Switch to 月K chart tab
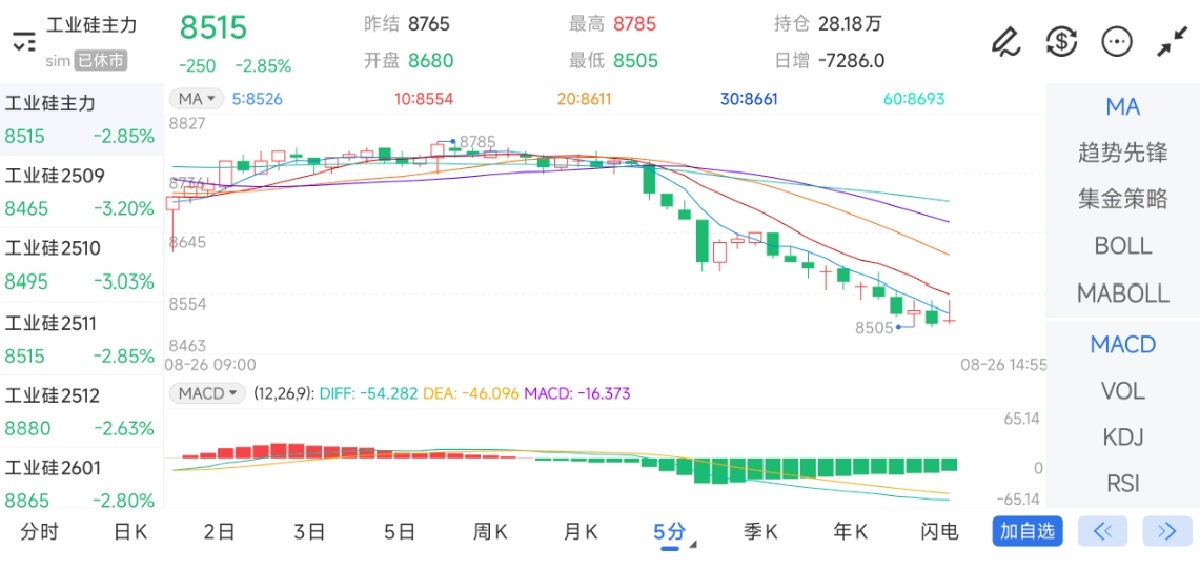Screen dimensions: 1200x567 pos(580,532)
